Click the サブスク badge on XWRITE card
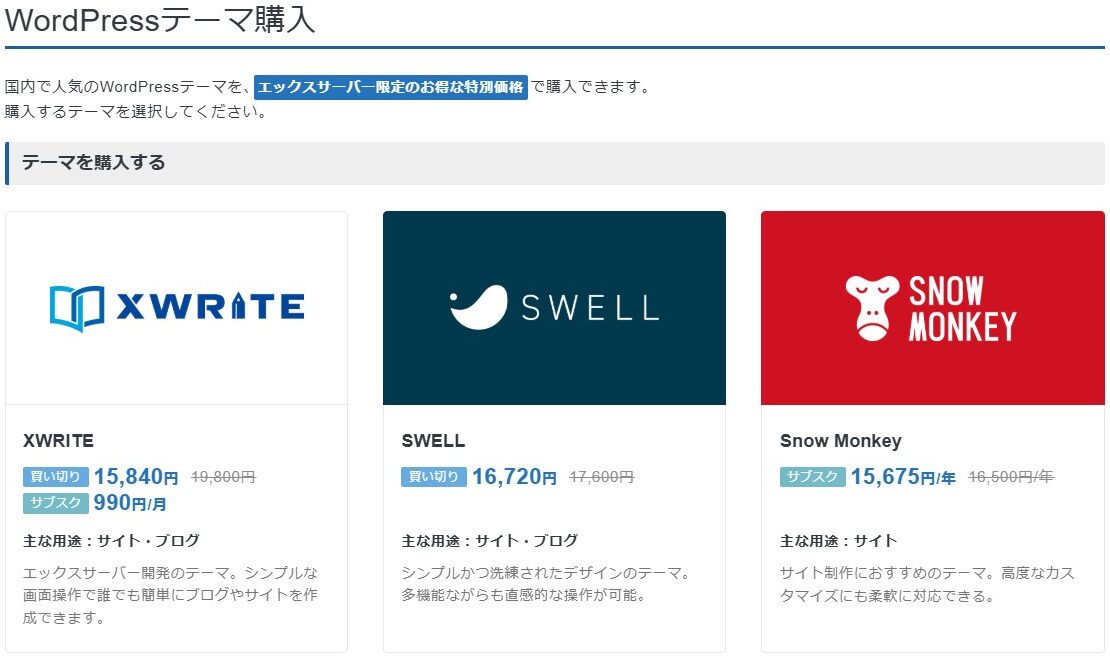The width and height of the screenshot is (1110, 662). pos(56,503)
